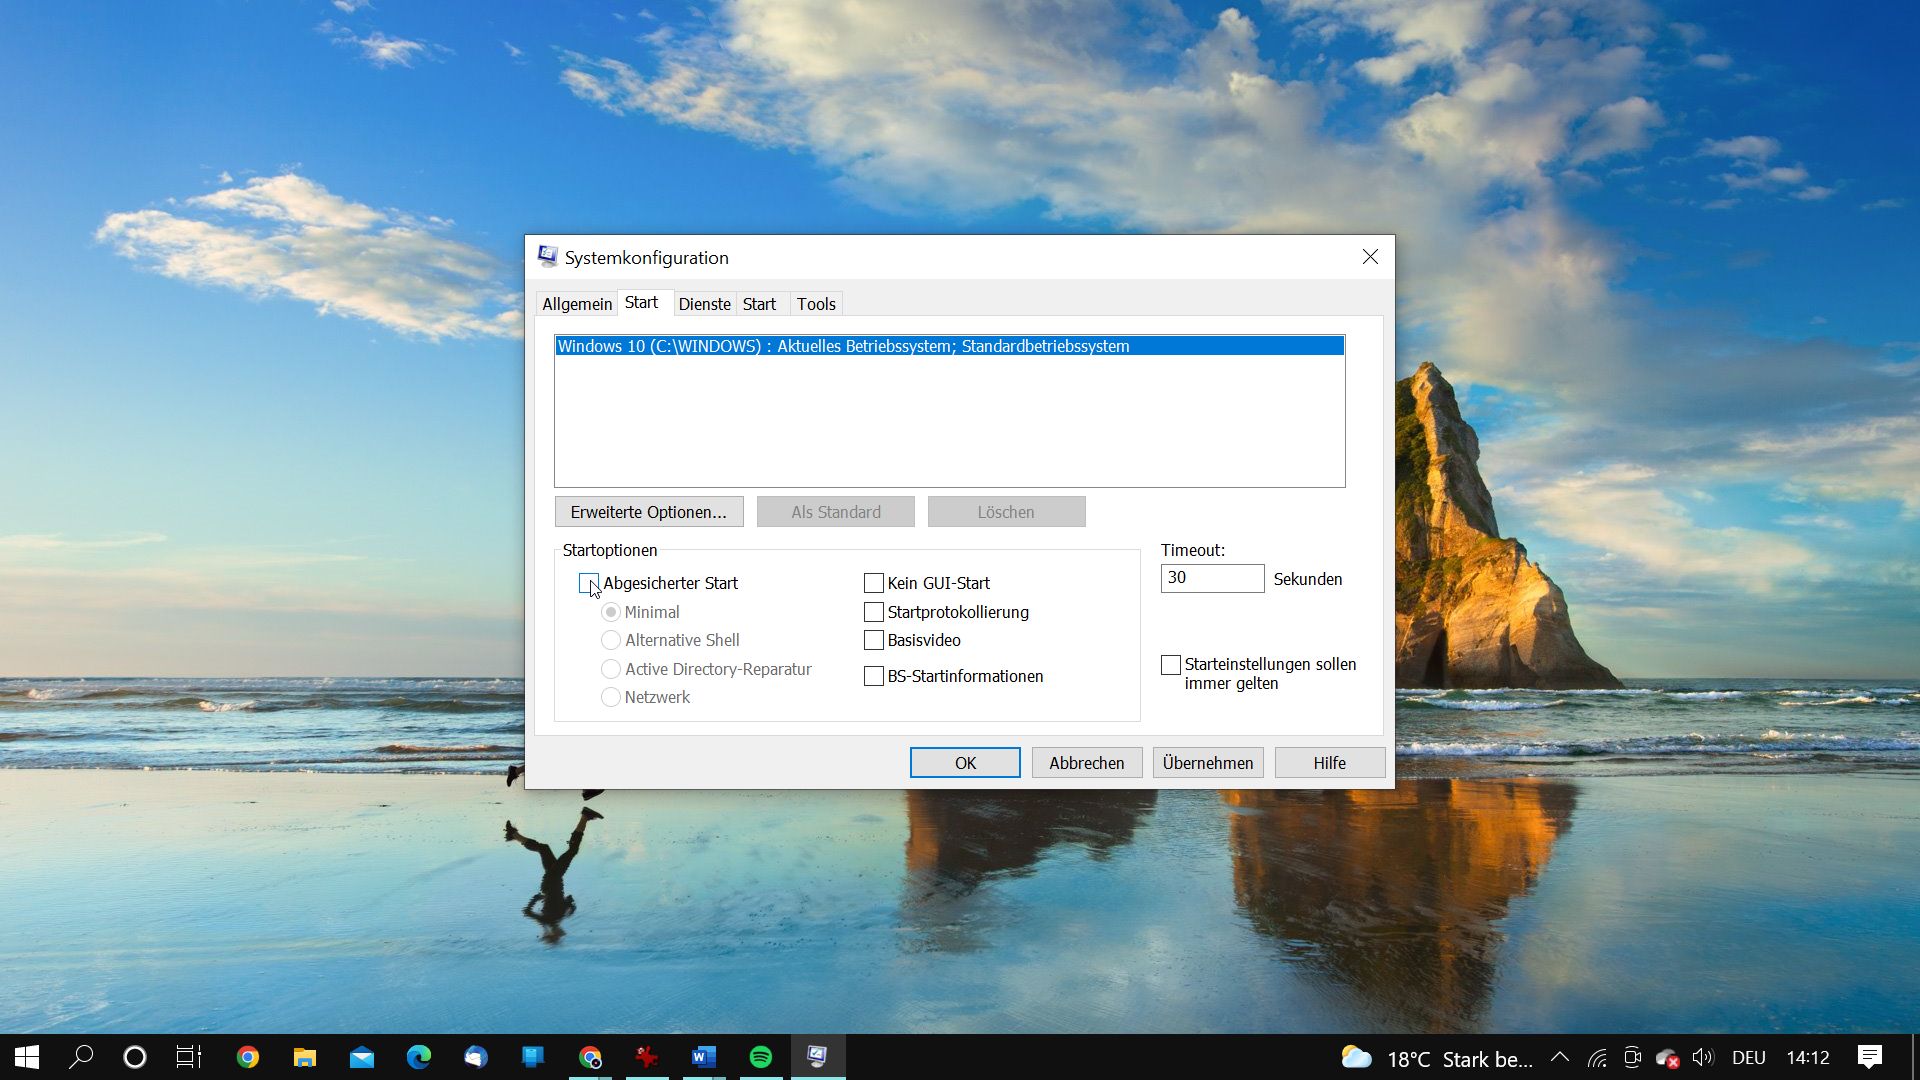Adjust the volume via the speaker icon

1703,1057
